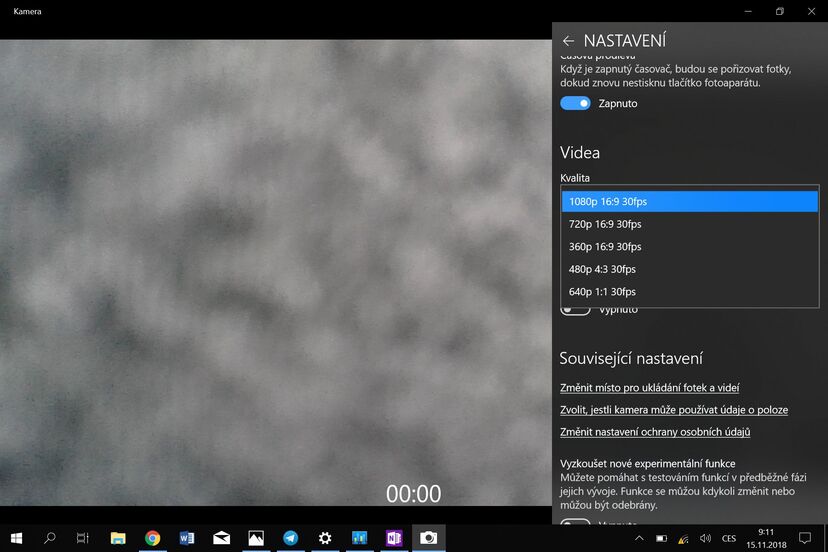Image resolution: width=828 pixels, height=552 pixels.
Task: Open Task View from taskbar
Action: [x=83, y=538]
